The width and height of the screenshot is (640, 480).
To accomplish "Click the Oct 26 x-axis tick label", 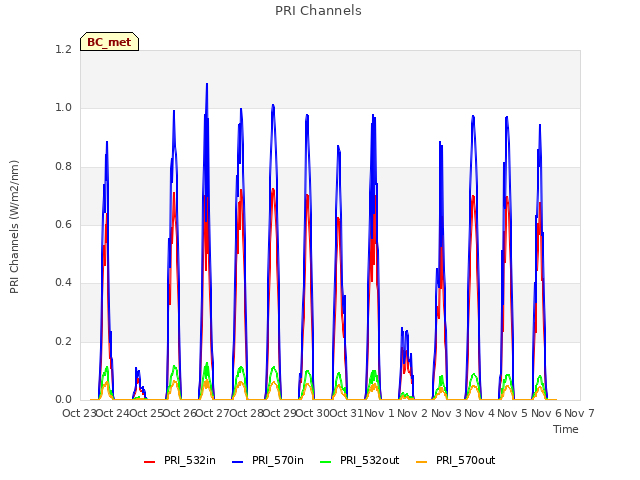I will point(179,413).
